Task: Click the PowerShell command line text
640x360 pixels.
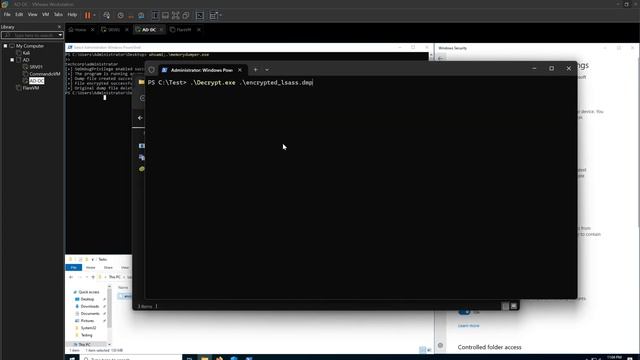Action: 230,82
